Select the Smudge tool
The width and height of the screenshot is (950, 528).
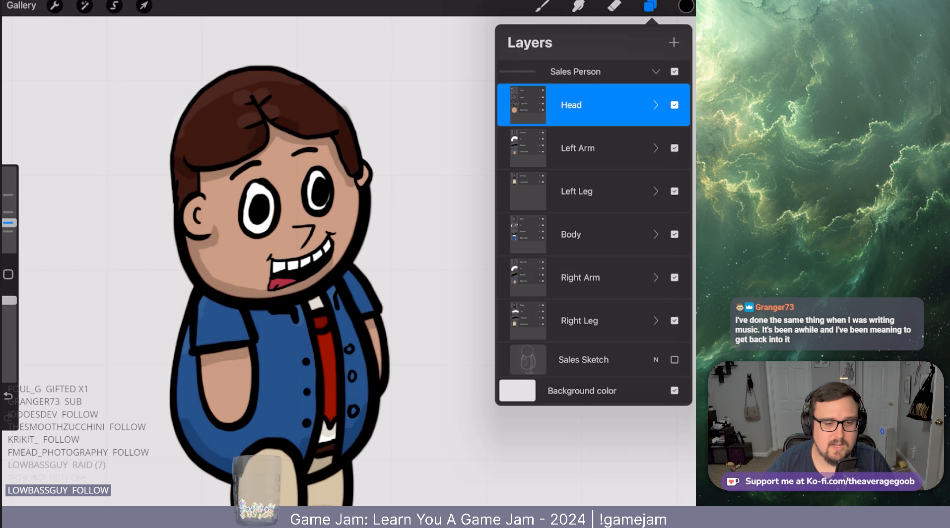[578, 6]
